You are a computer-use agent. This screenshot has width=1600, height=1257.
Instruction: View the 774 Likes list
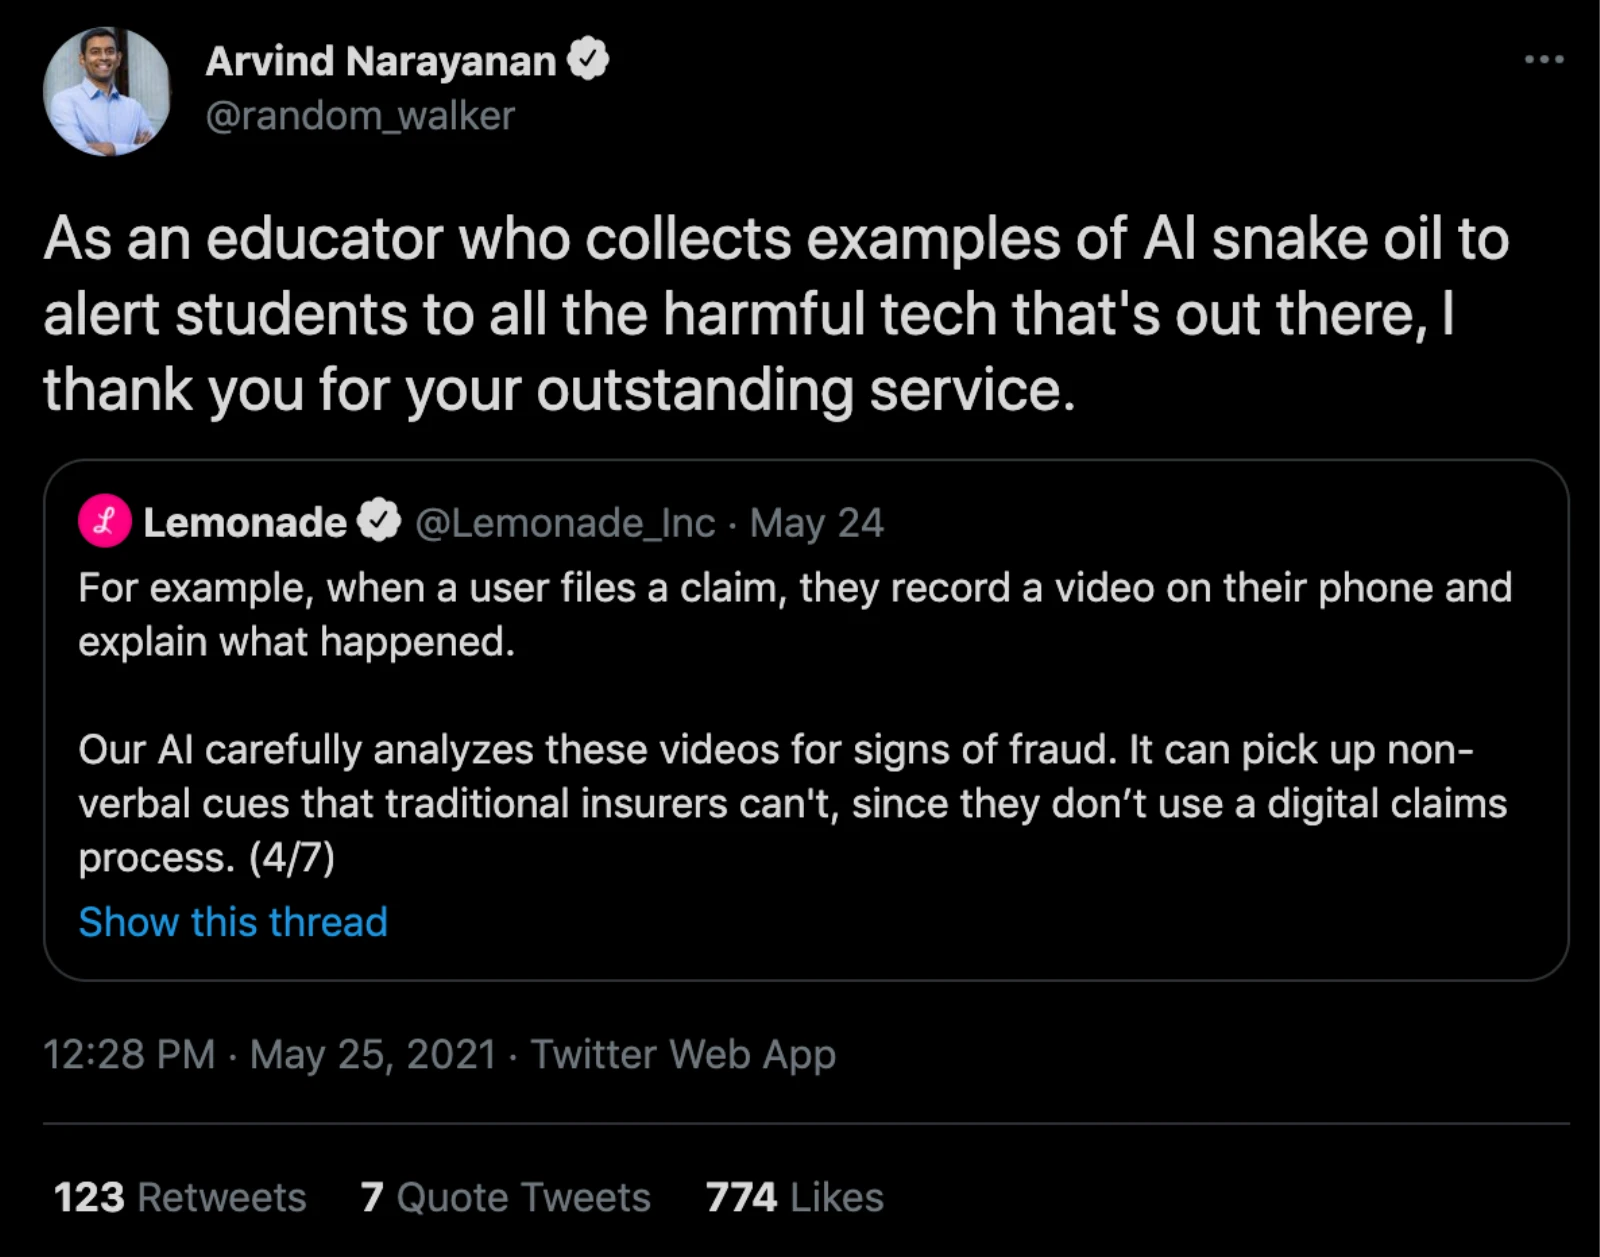pos(794,1197)
